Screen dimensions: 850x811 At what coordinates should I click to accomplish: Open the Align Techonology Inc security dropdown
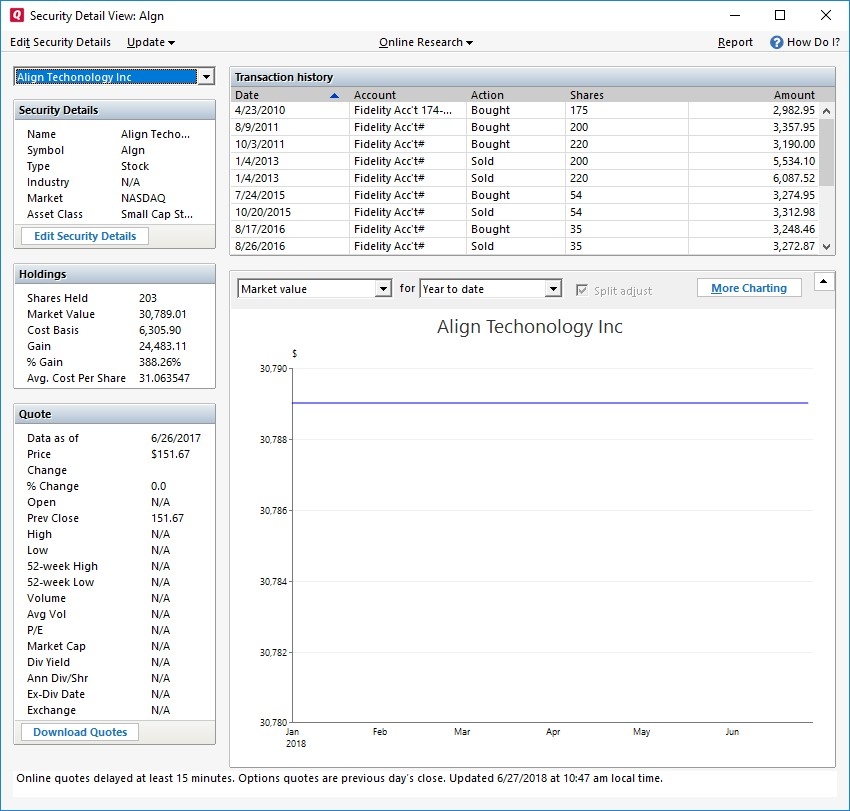[205, 77]
